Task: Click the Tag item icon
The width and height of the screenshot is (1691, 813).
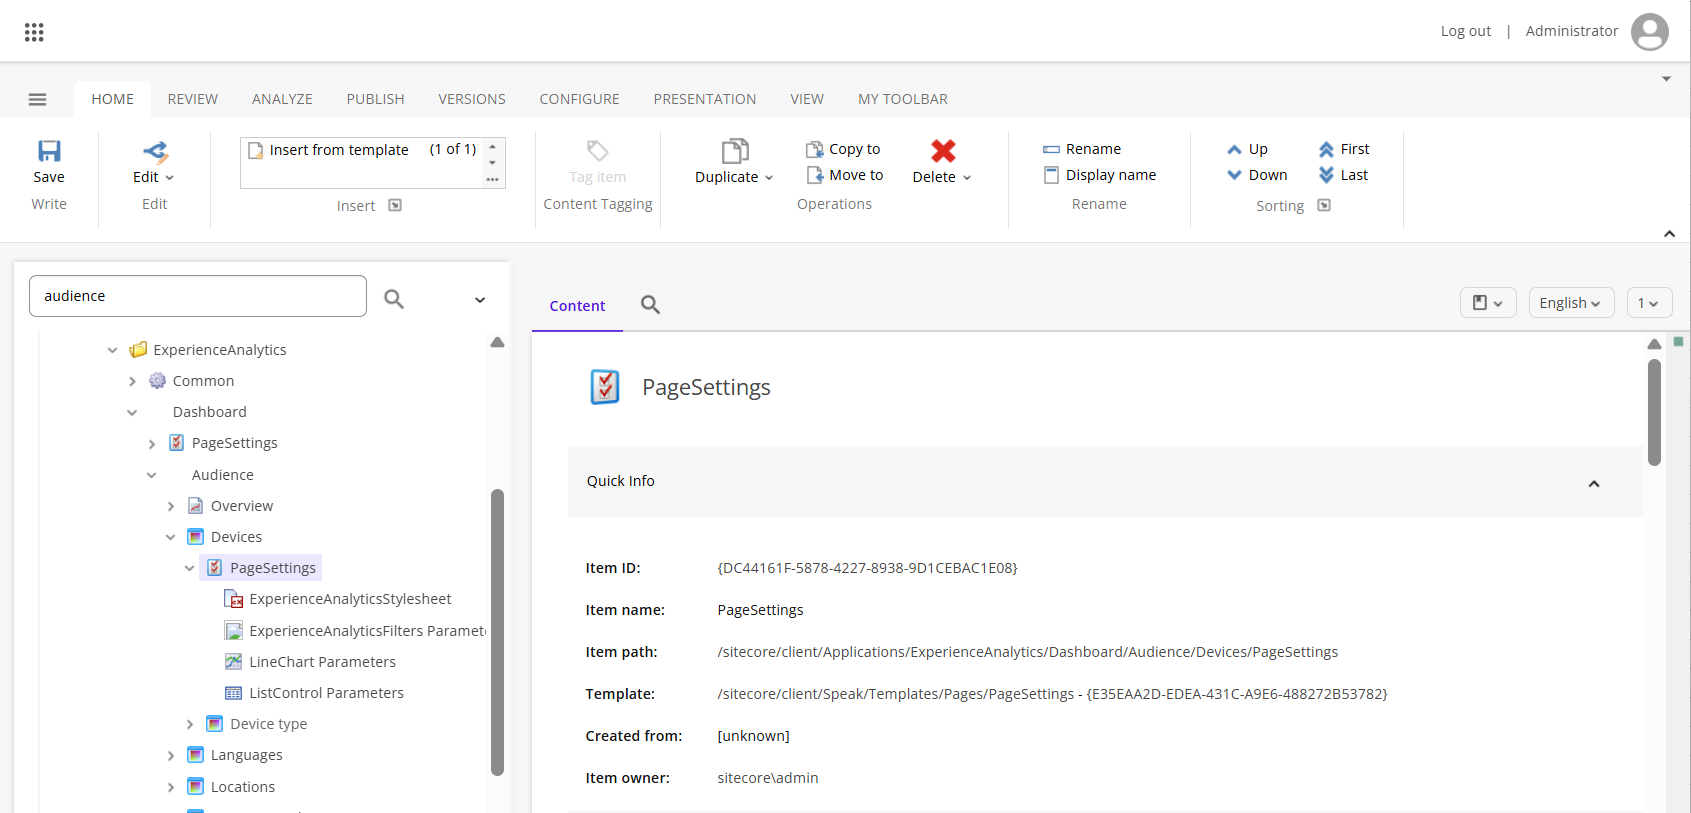Action: tap(597, 151)
